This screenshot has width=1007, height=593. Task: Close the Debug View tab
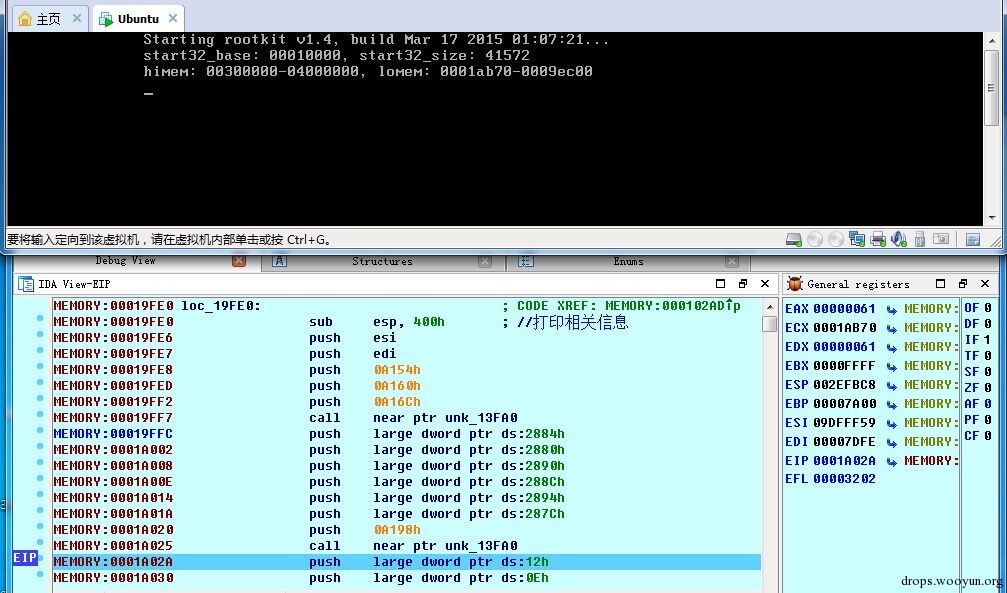click(239, 261)
